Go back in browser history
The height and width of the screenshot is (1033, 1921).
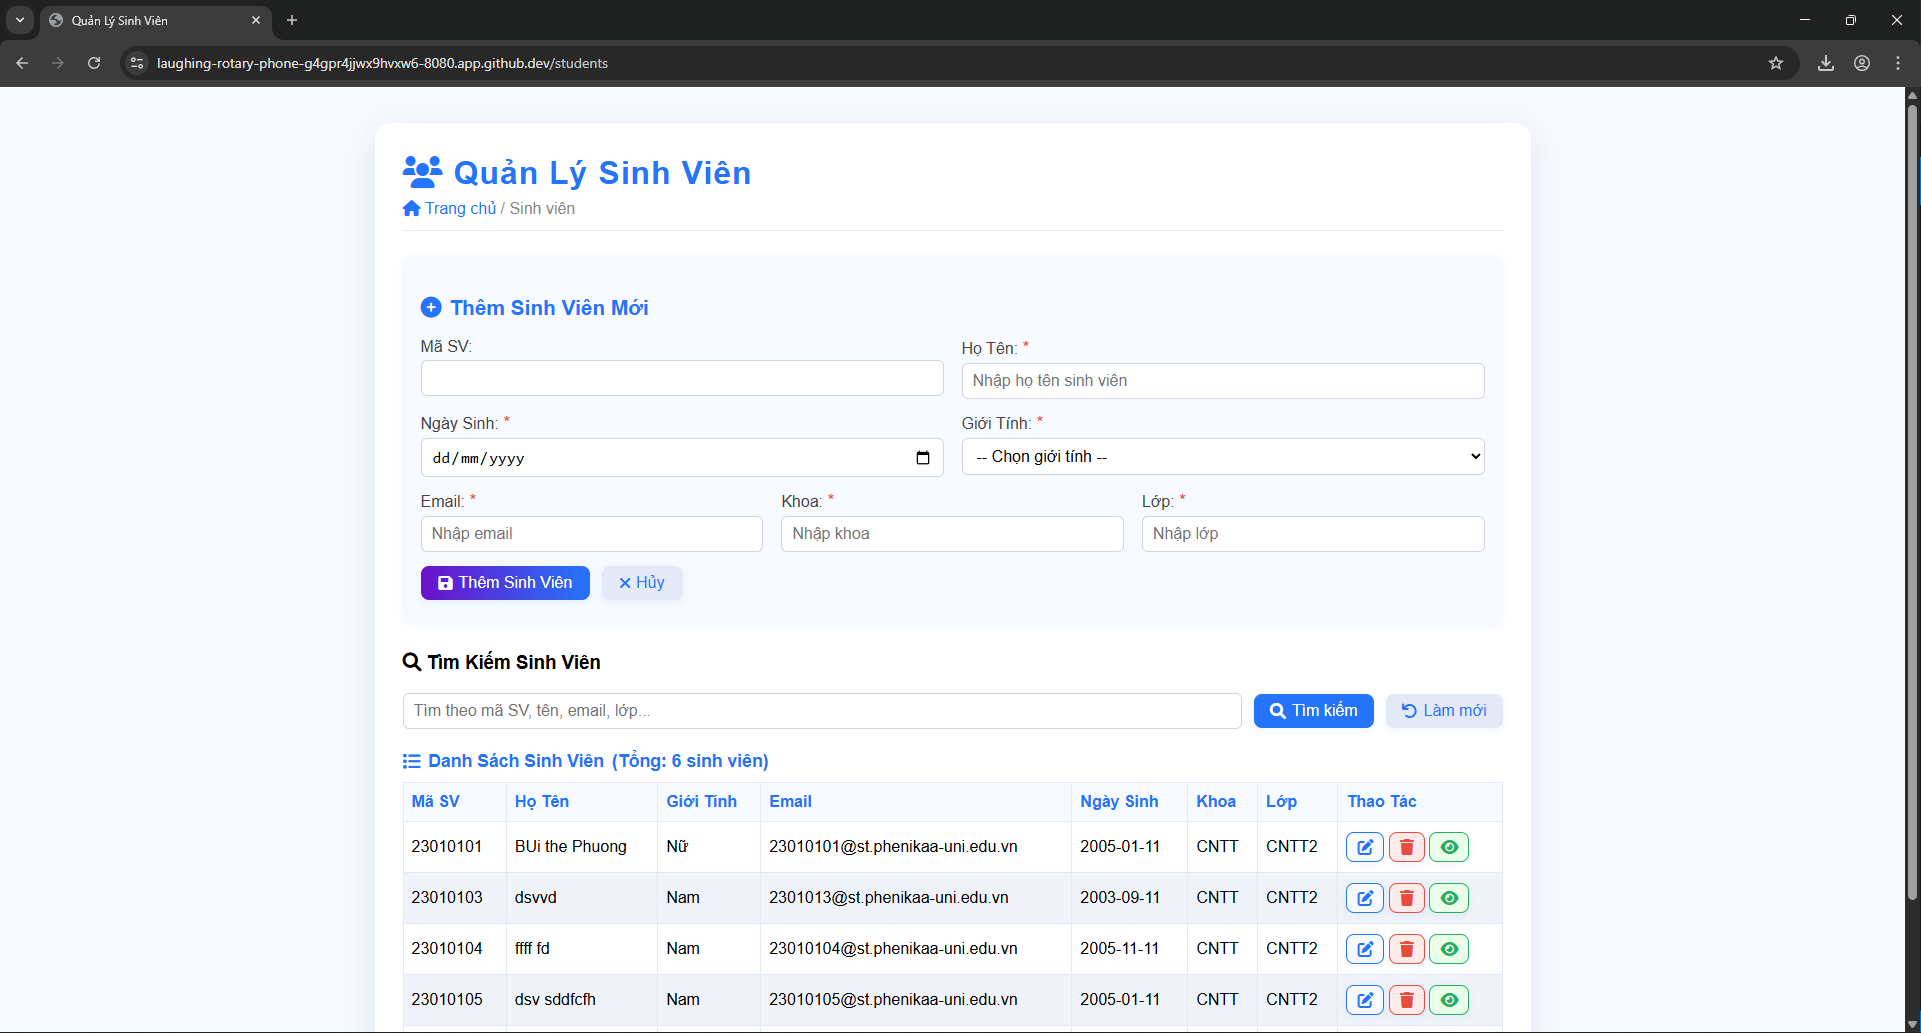[x=22, y=63]
